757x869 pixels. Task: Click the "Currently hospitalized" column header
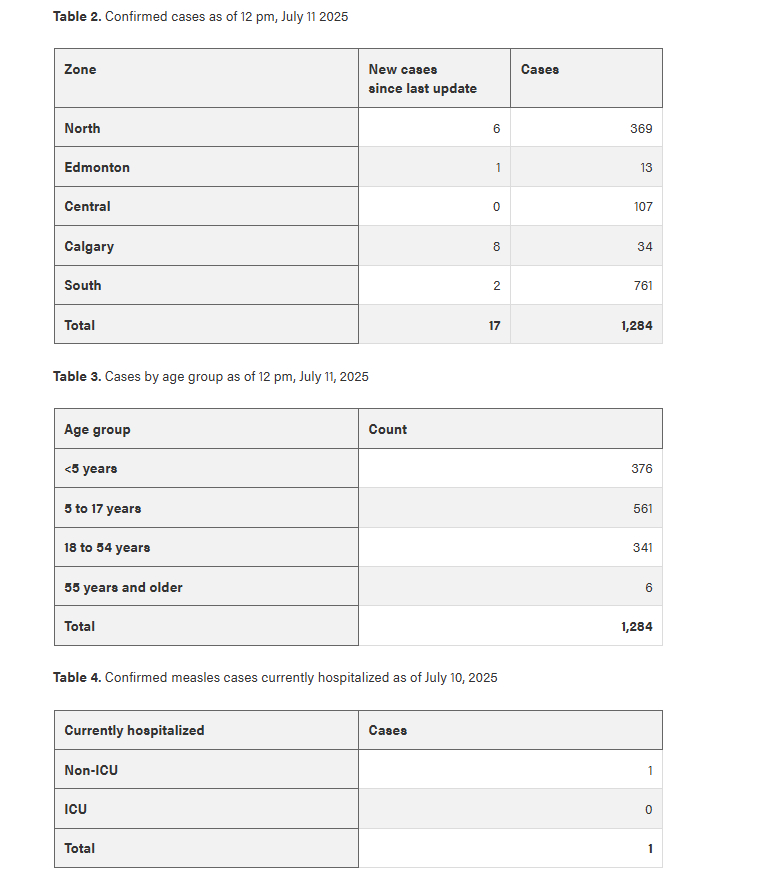click(x=134, y=731)
